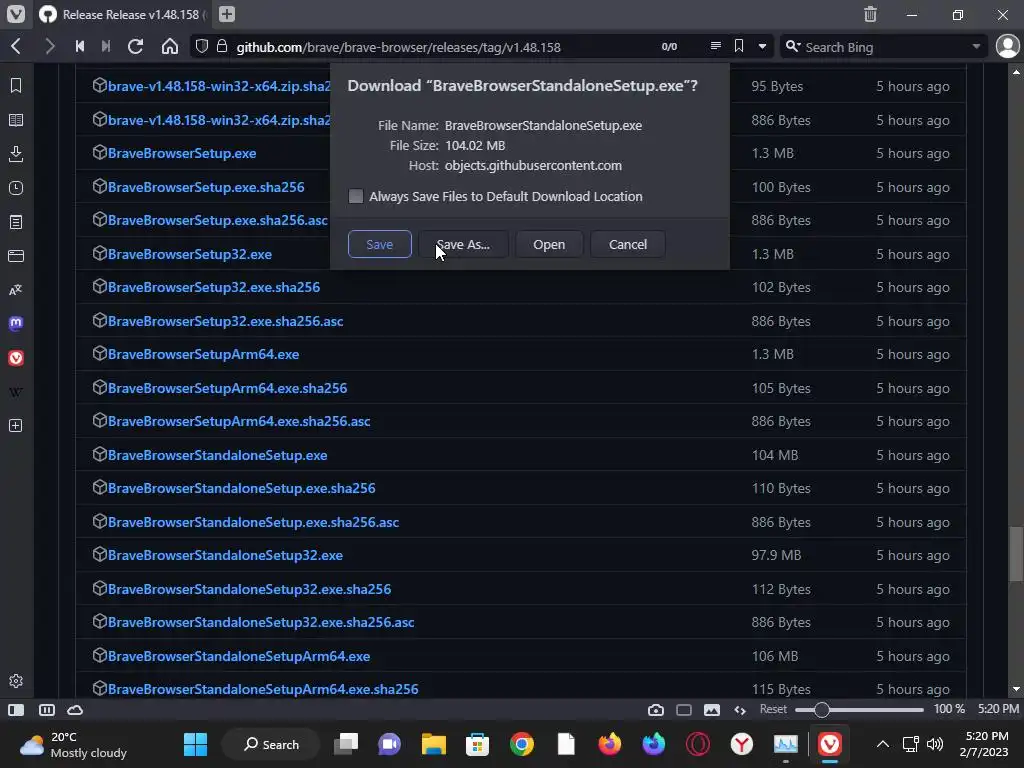Open the weather widget

73,744
